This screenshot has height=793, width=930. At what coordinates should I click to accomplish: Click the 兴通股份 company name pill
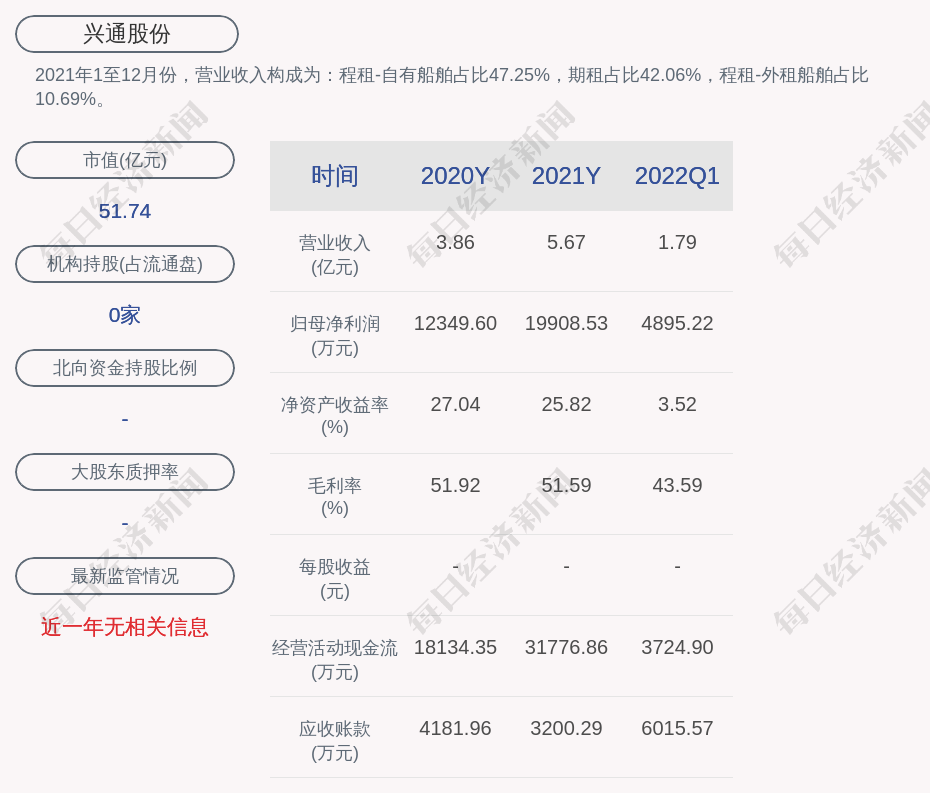[127, 34]
